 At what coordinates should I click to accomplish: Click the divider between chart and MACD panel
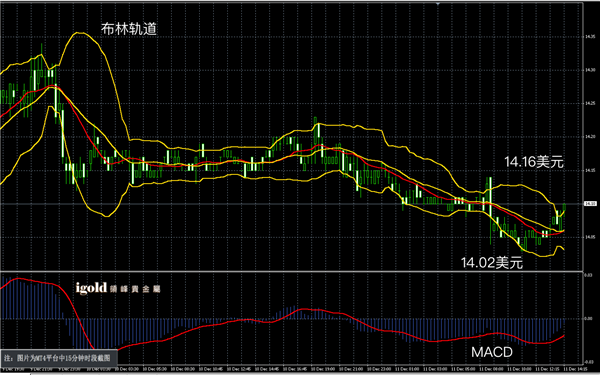291,271
